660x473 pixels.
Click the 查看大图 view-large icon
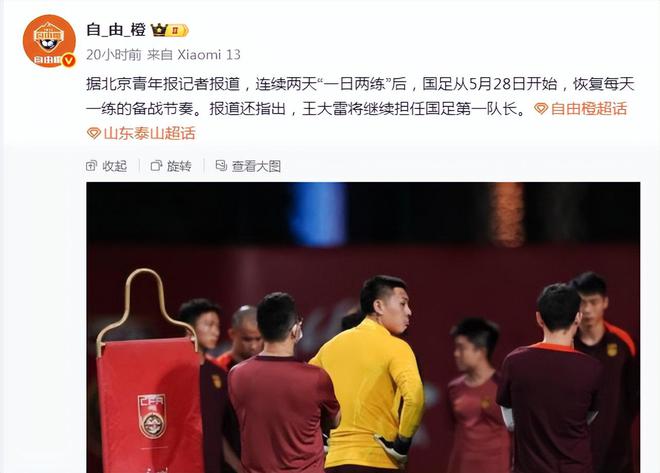point(221,166)
